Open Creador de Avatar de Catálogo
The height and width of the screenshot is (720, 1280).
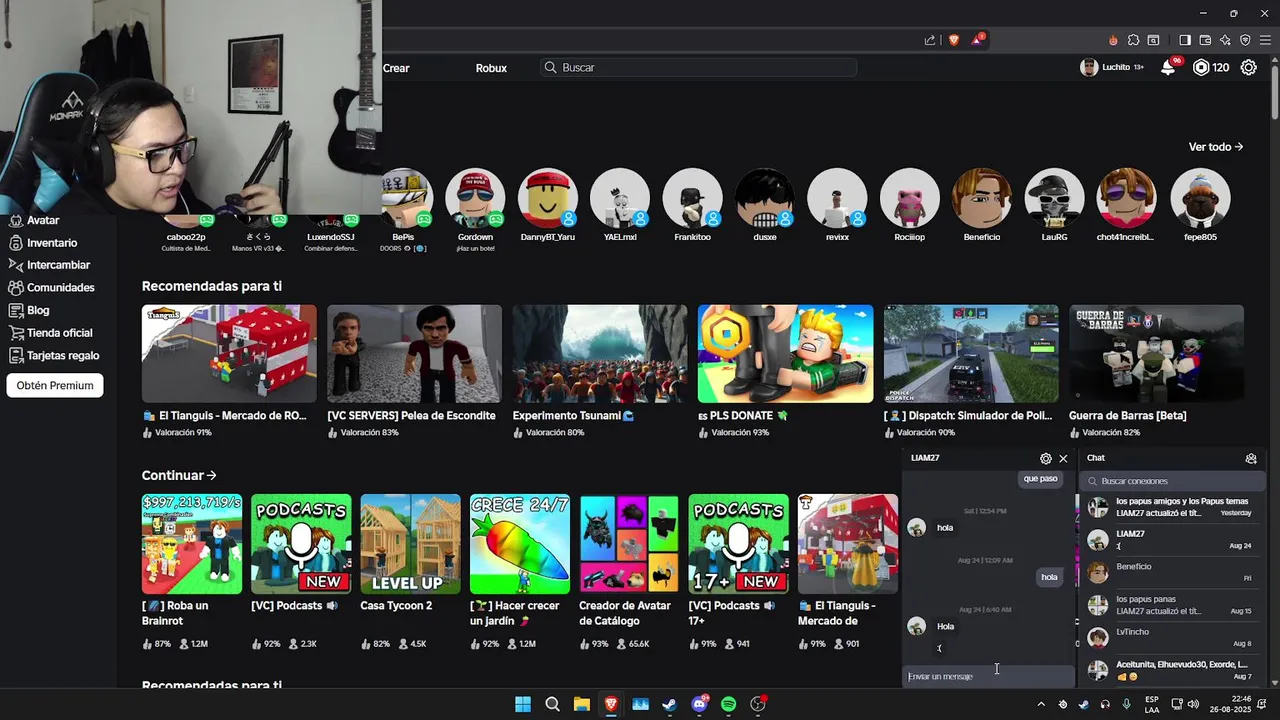click(629, 544)
